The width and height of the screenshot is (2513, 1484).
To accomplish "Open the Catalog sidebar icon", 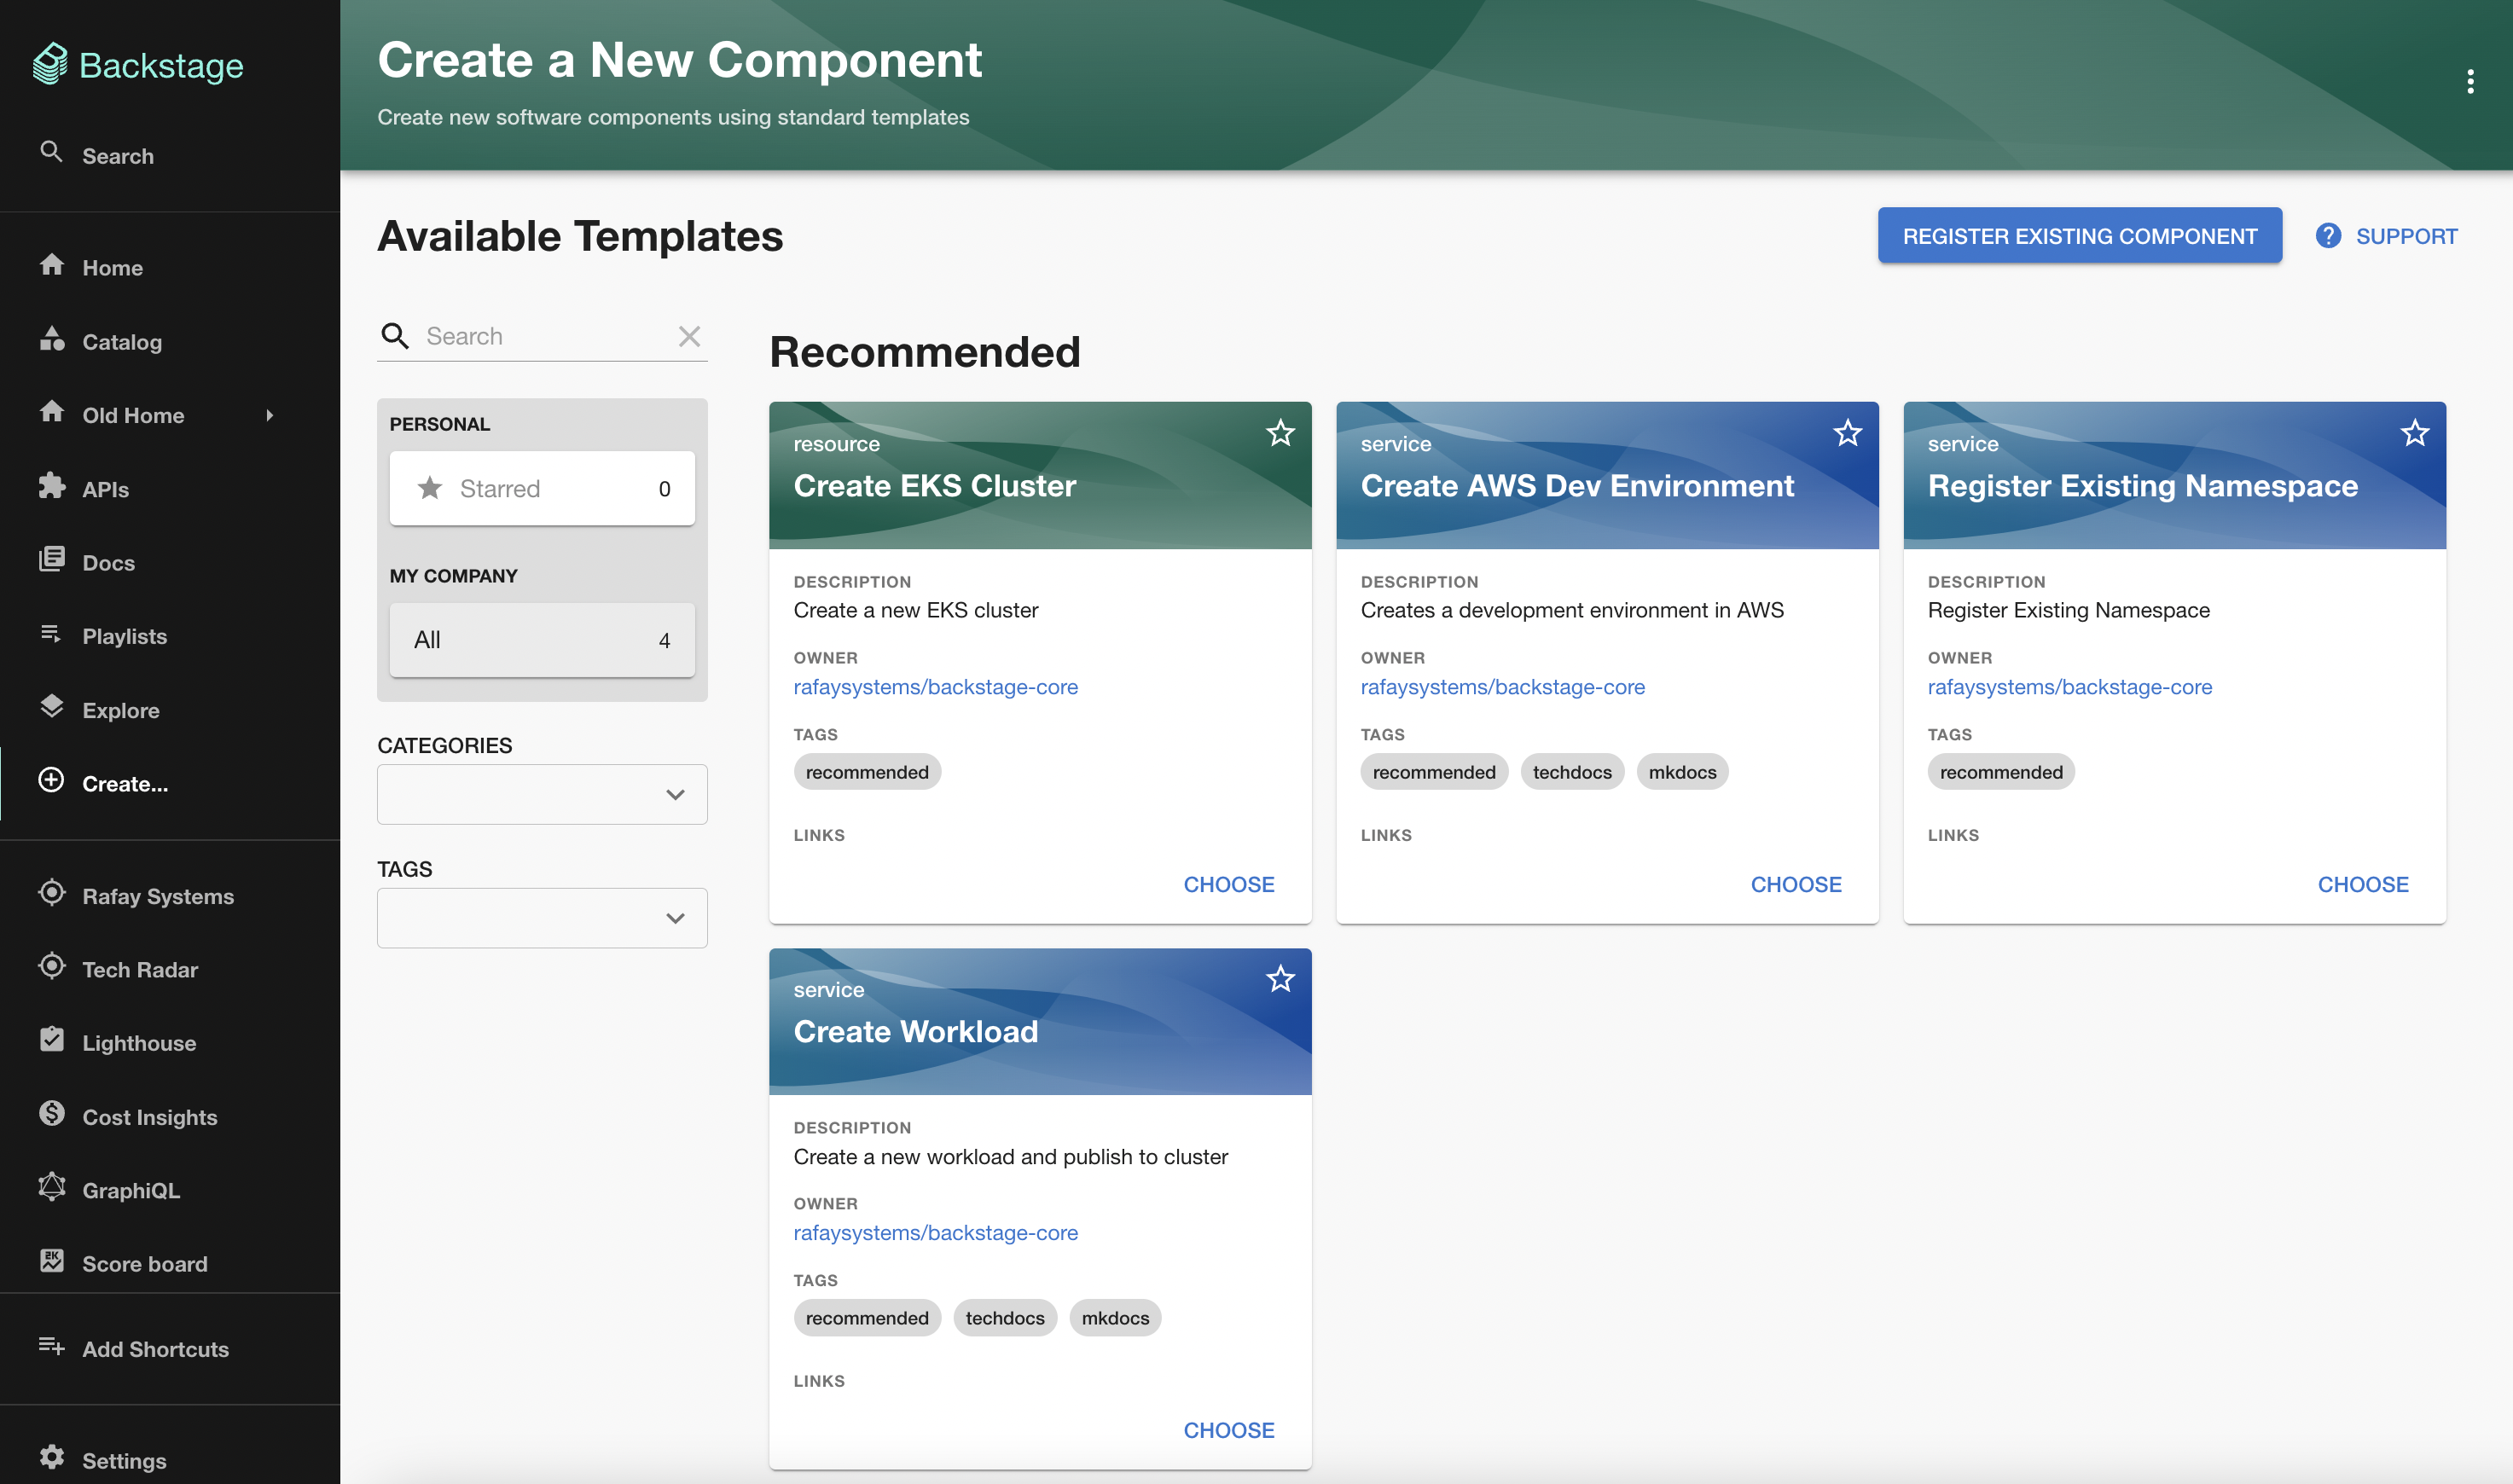I will [x=52, y=340].
